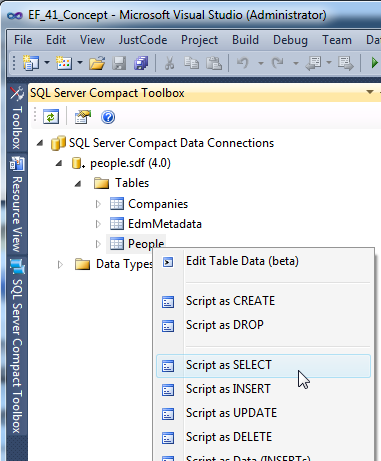
Task: Open the Team menu
Action: (337, 40)
